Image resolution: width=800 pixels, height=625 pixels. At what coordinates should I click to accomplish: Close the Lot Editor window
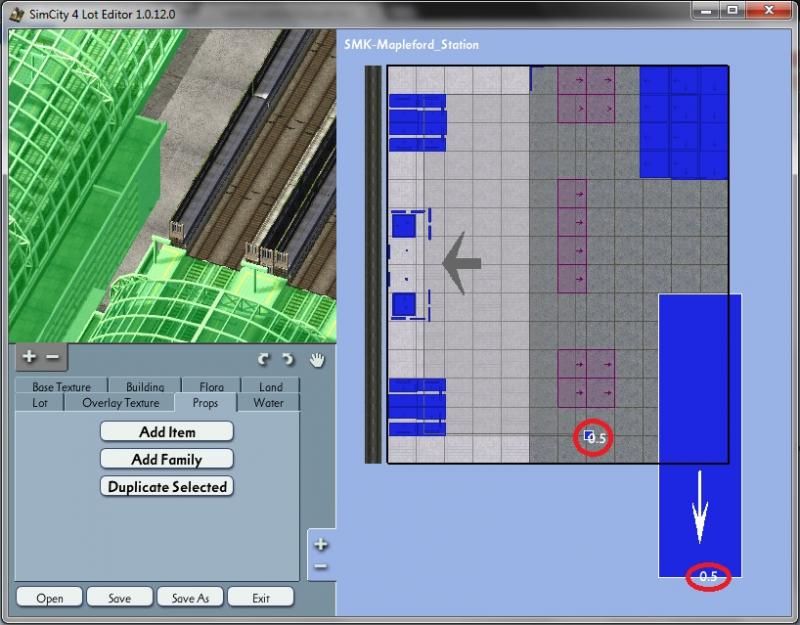(x=769, y=10)
